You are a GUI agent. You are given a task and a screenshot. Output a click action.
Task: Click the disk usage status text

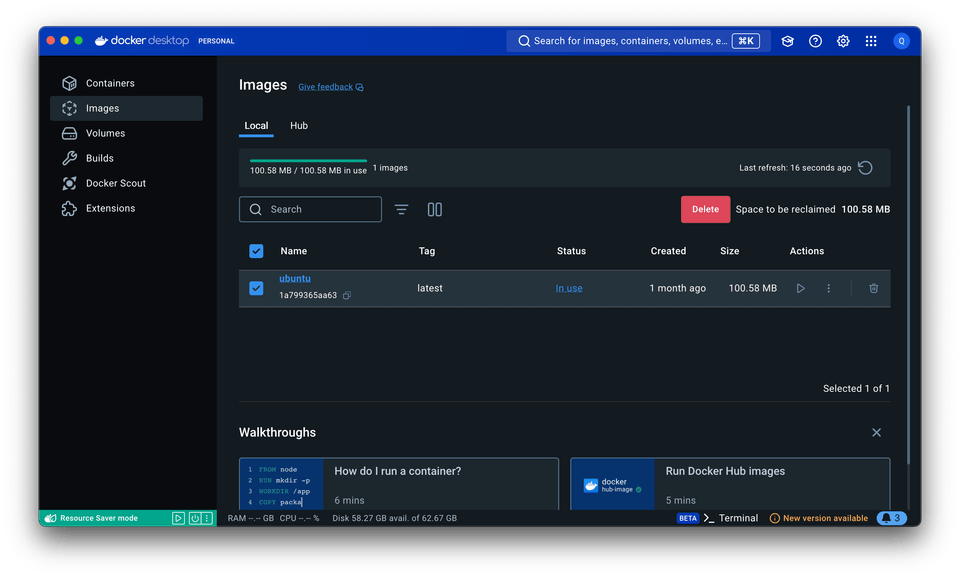[394, 518]
